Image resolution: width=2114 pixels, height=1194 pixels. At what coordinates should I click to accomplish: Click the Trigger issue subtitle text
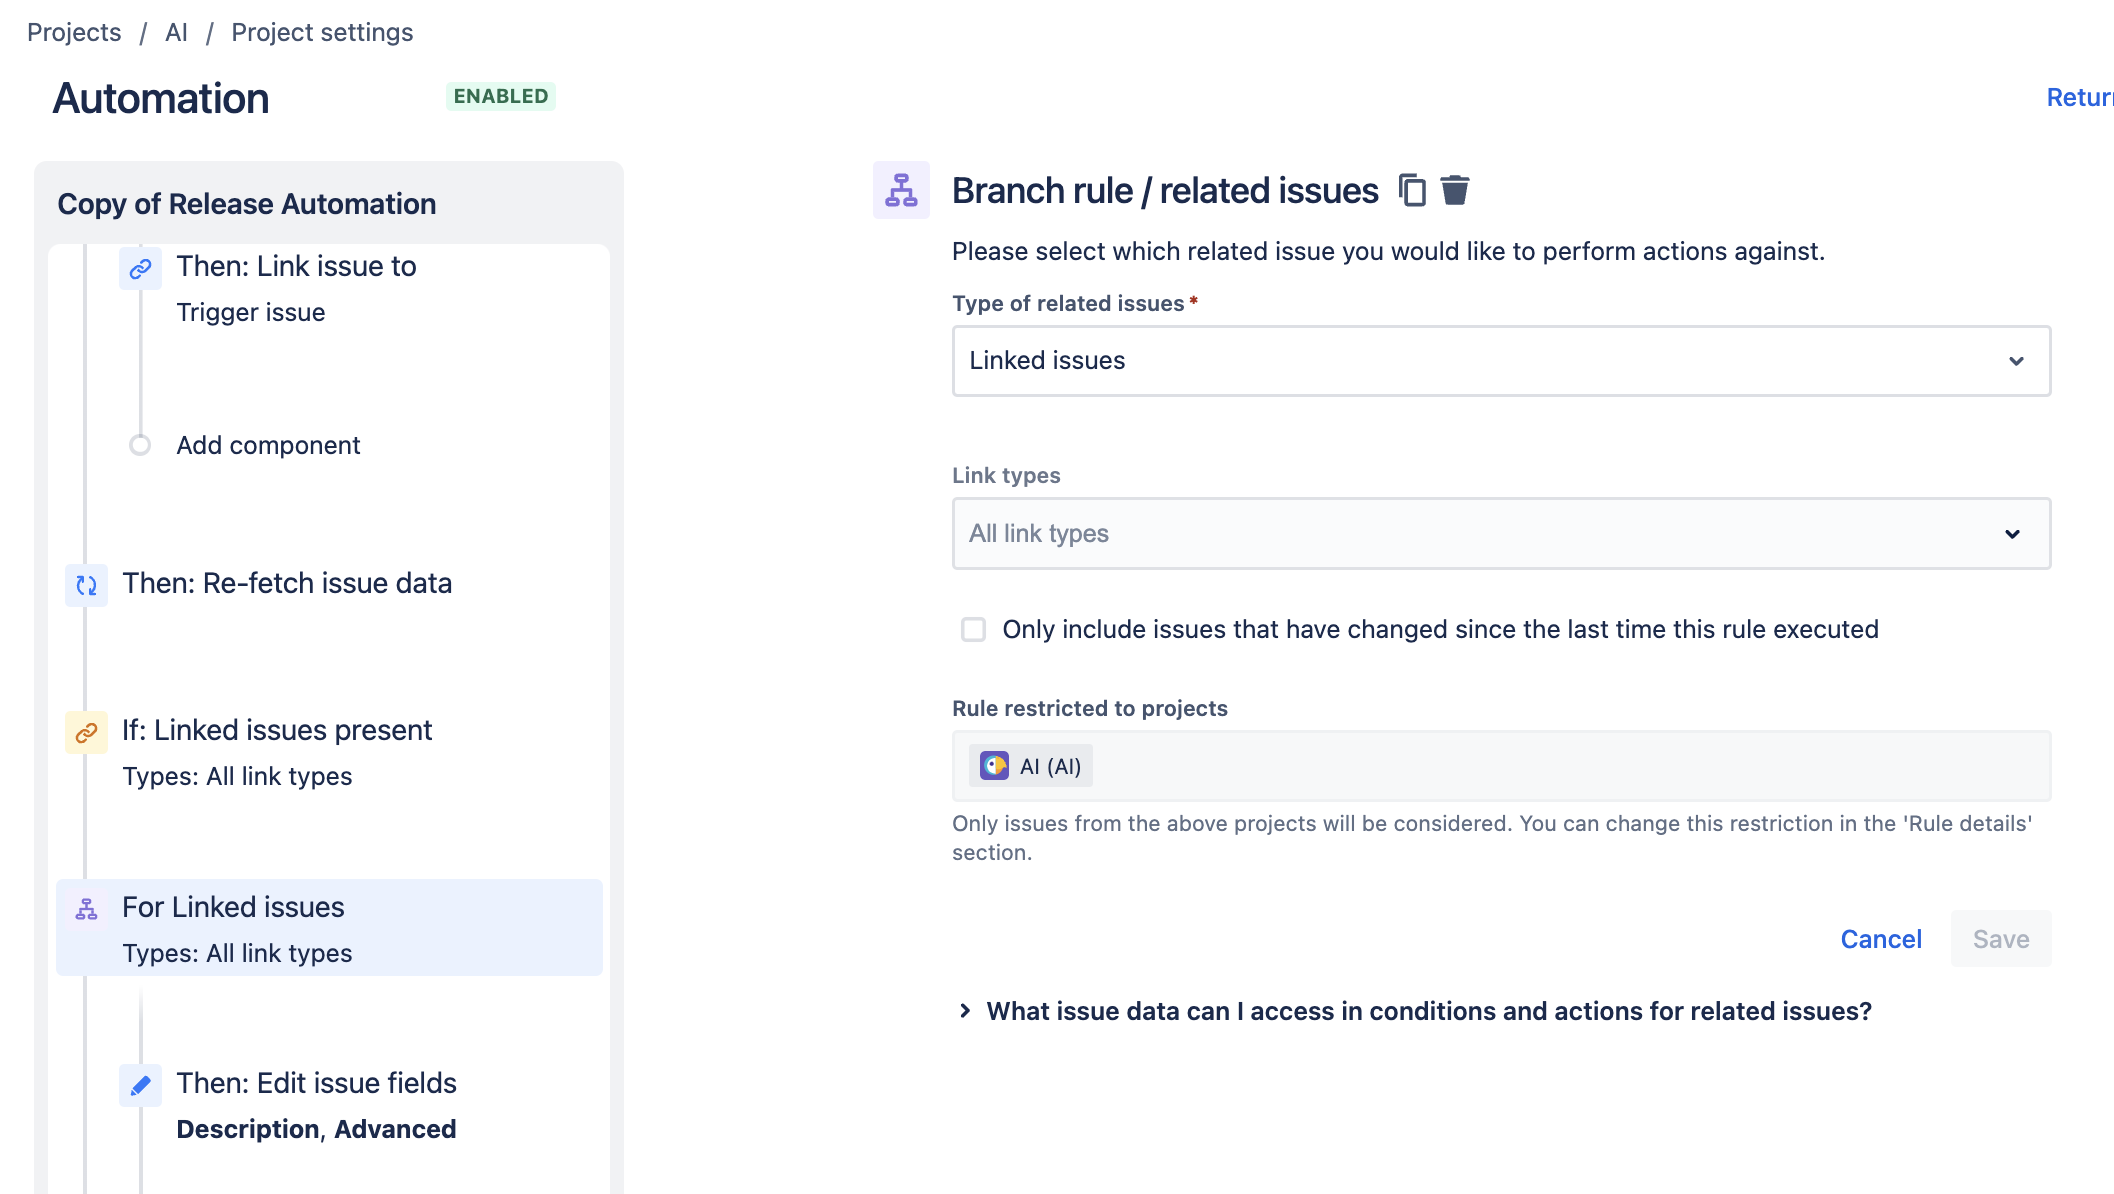click(x=251, y=312)
